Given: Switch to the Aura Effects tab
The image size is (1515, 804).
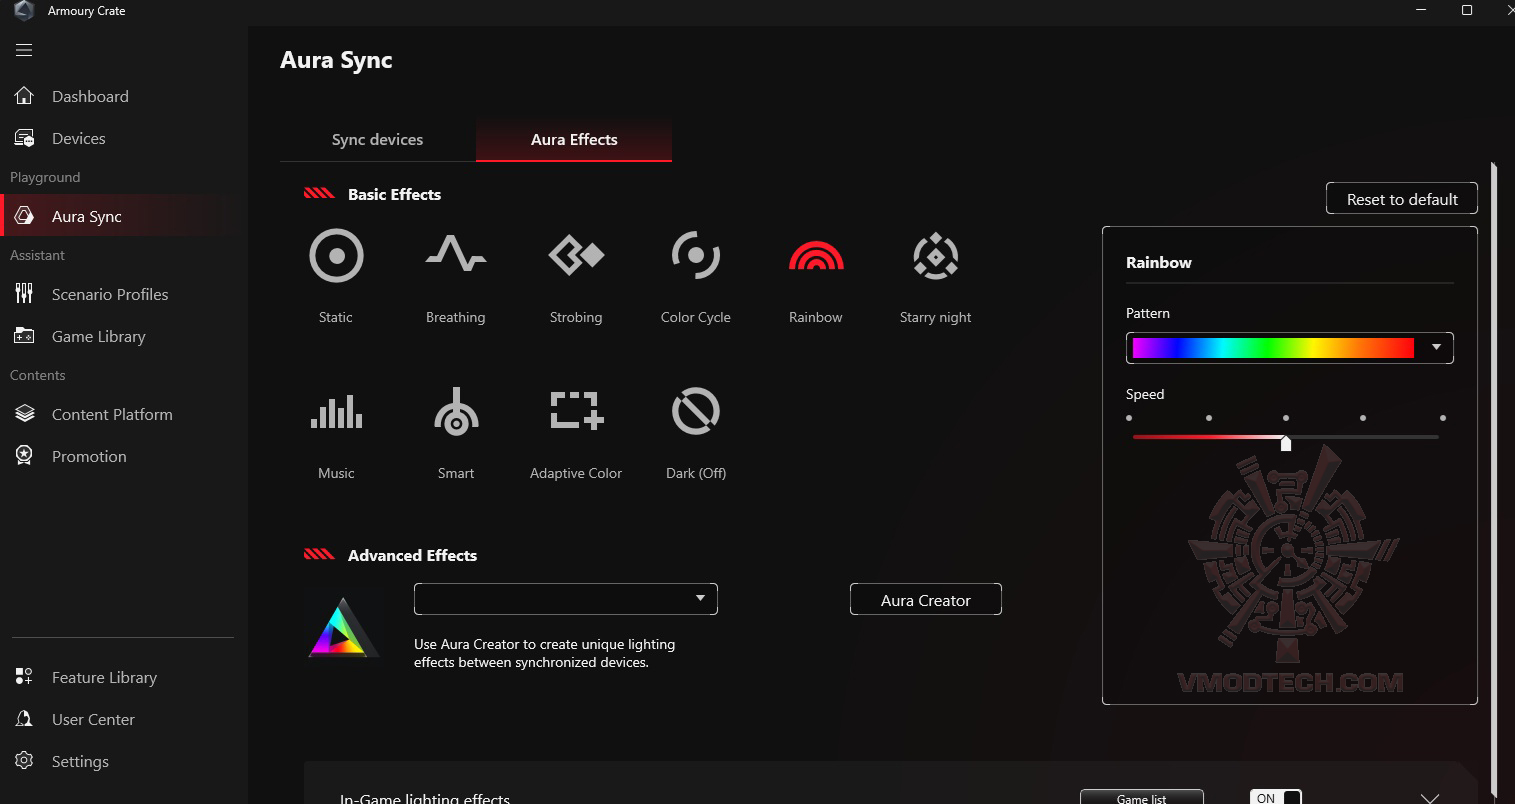Looking at the screenshot, I should pyautogui.click(x=574, y=140).
